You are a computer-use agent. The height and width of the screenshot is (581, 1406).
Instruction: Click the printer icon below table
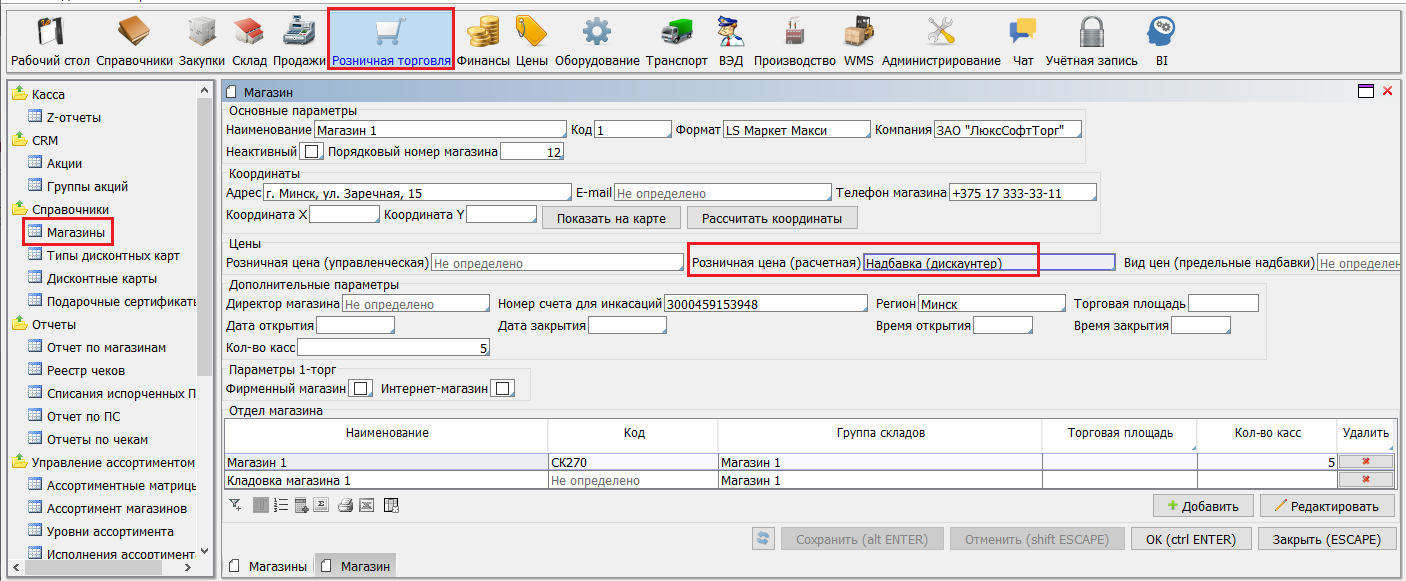tap(345, 505)
